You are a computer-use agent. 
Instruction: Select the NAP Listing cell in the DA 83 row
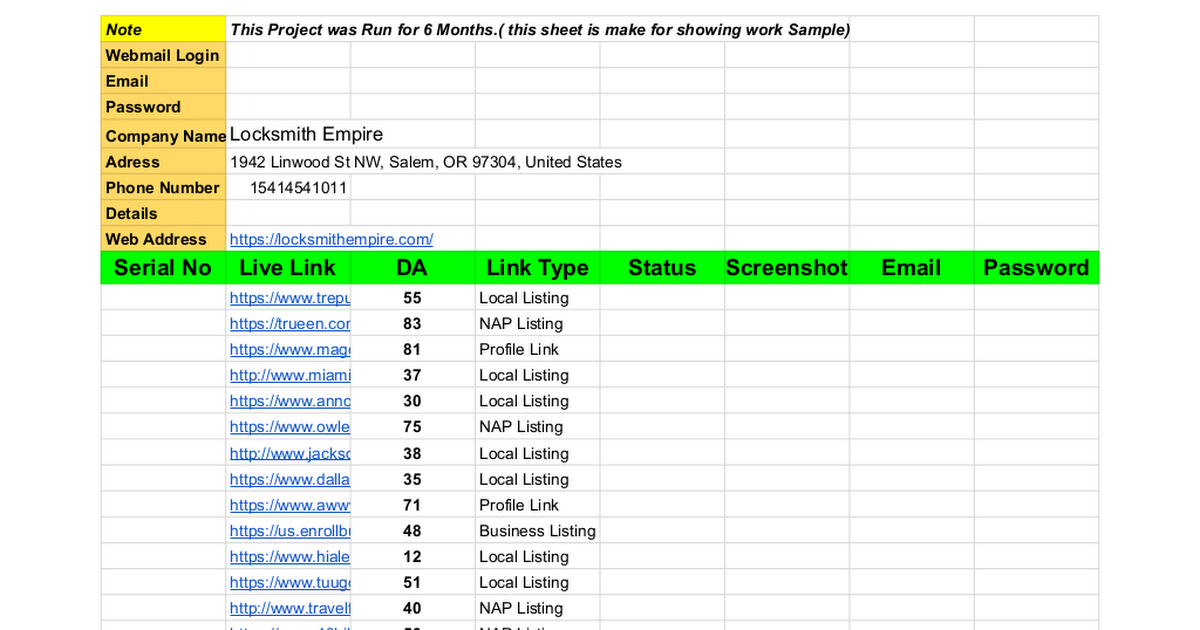click(537, 324)
